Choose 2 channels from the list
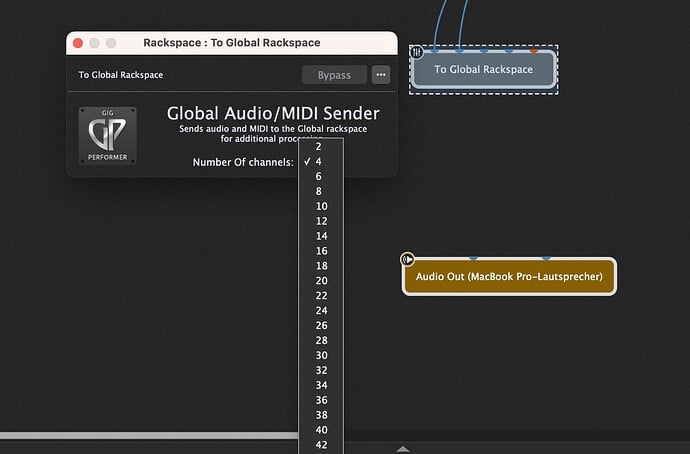The image size is (690, 454). click(319, 146)
